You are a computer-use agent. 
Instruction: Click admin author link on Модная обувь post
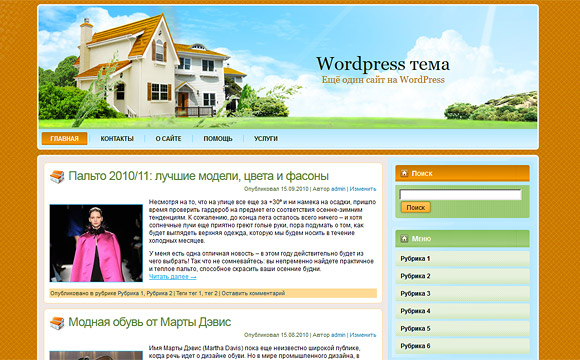[x=338, y=335]
